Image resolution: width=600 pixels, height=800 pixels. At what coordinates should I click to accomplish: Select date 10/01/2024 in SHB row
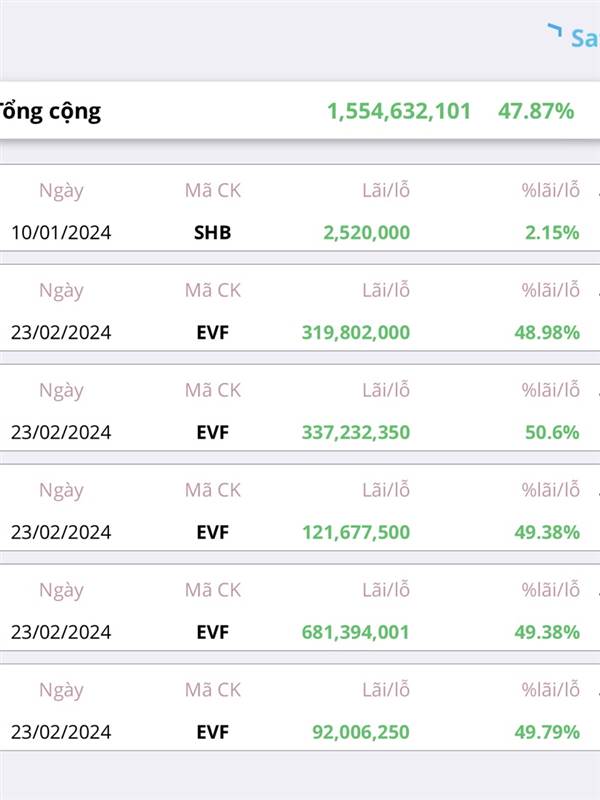pos(61,233)
